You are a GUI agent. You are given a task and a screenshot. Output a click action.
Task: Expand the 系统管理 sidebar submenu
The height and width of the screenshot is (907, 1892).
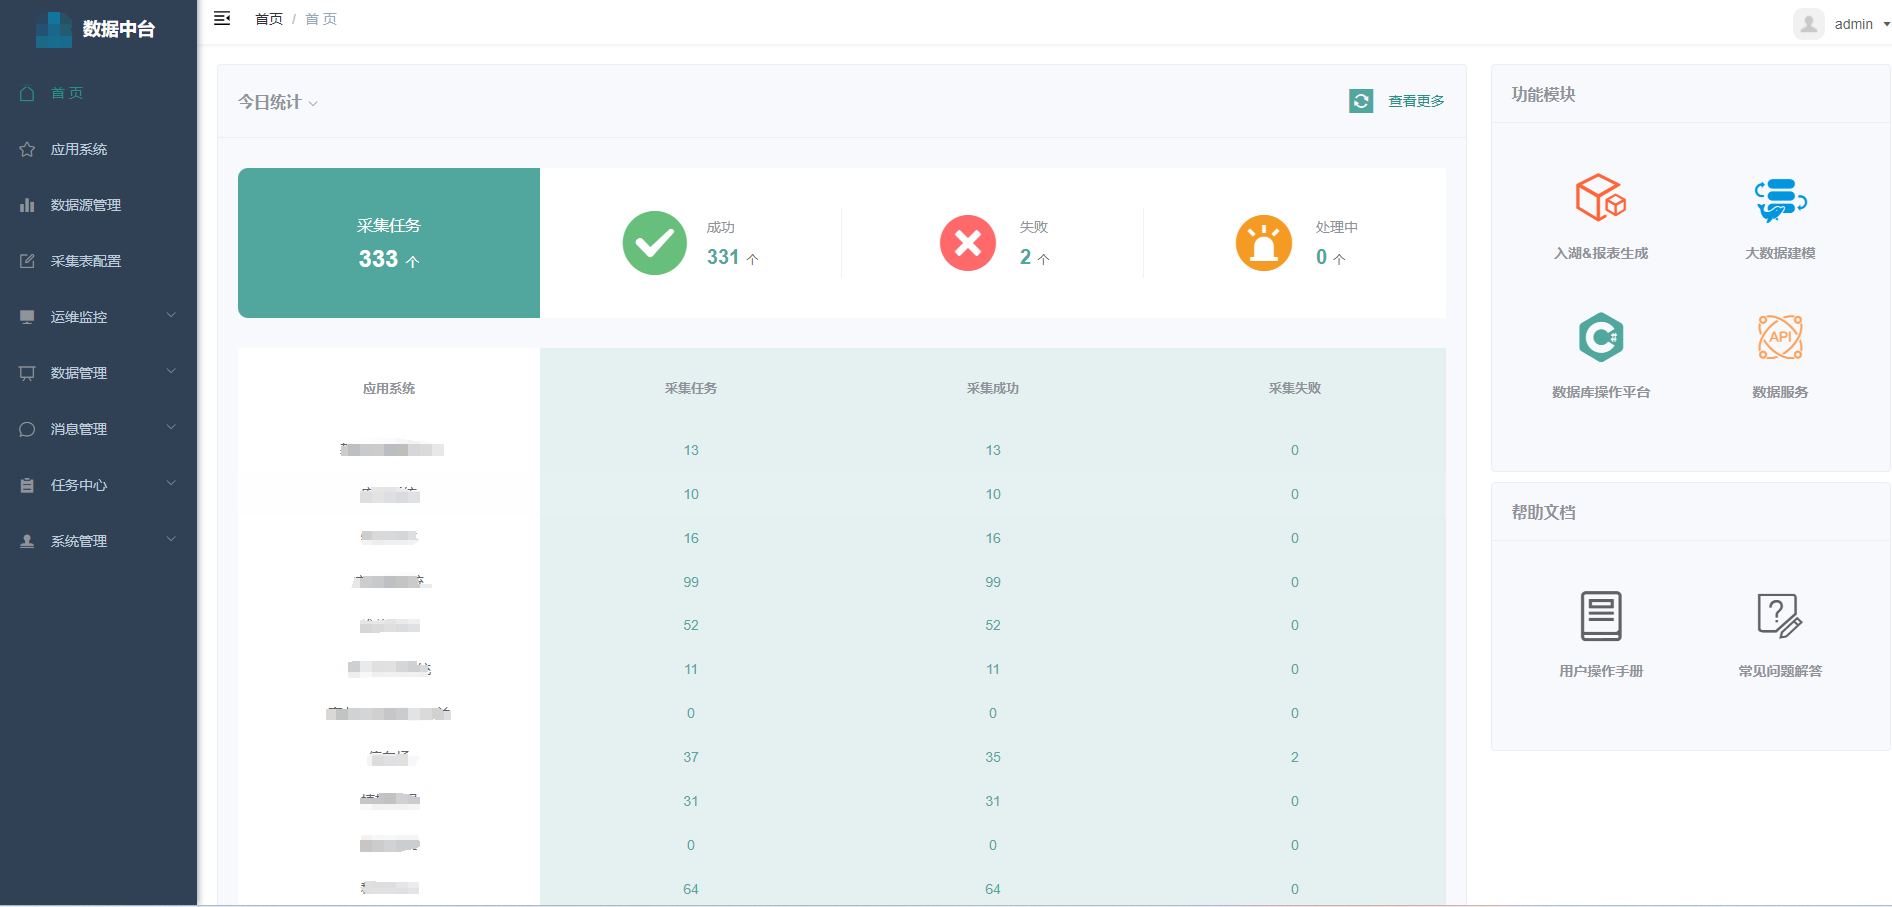[x=98, y=541]
